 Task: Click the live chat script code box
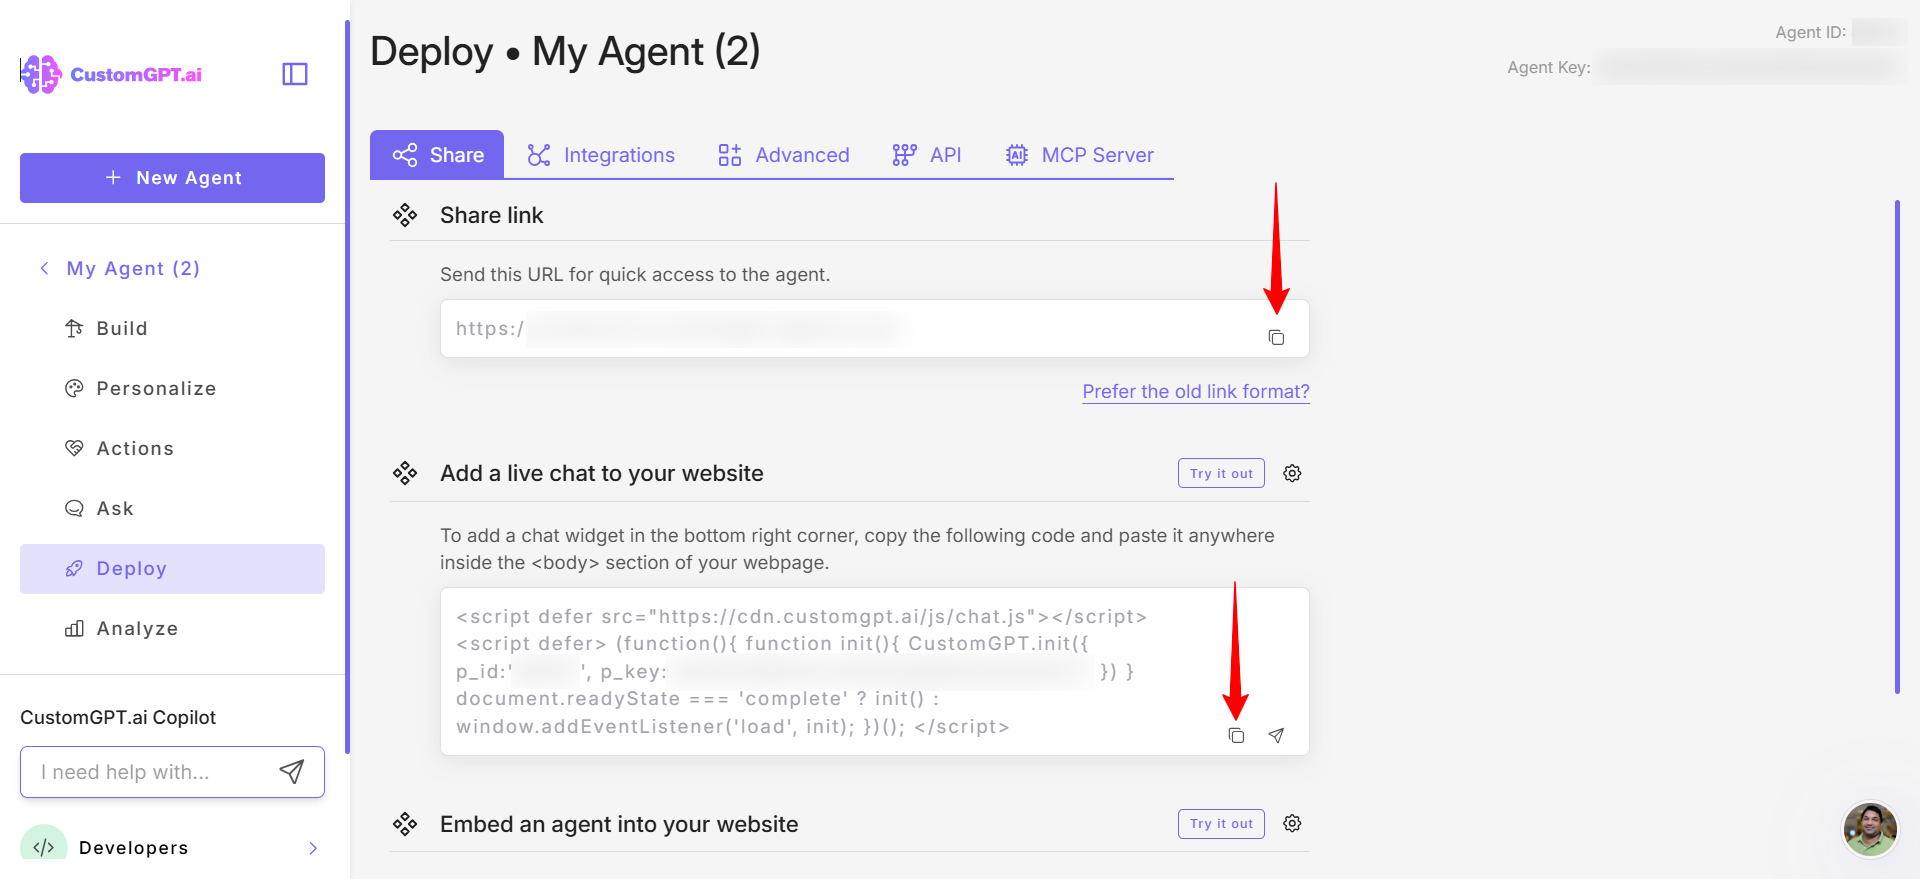click(x=875, y=671)
